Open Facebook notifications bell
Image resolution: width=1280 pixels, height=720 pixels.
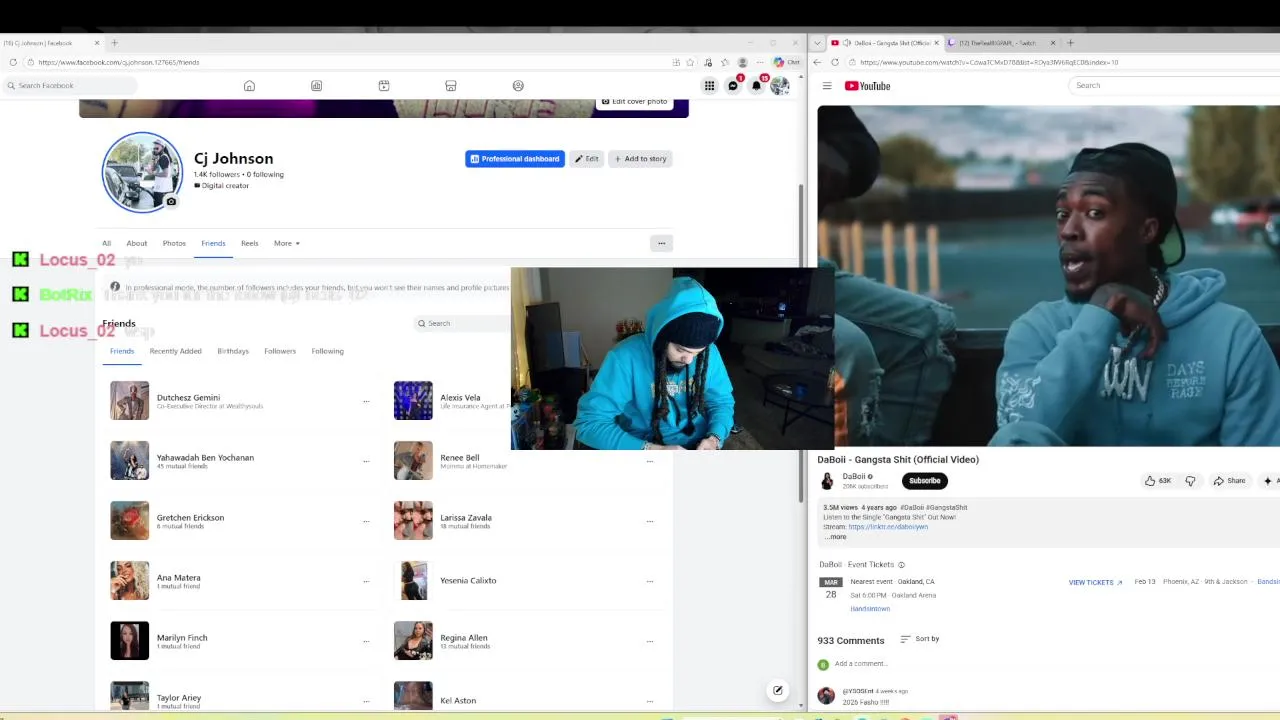point(756,86)
